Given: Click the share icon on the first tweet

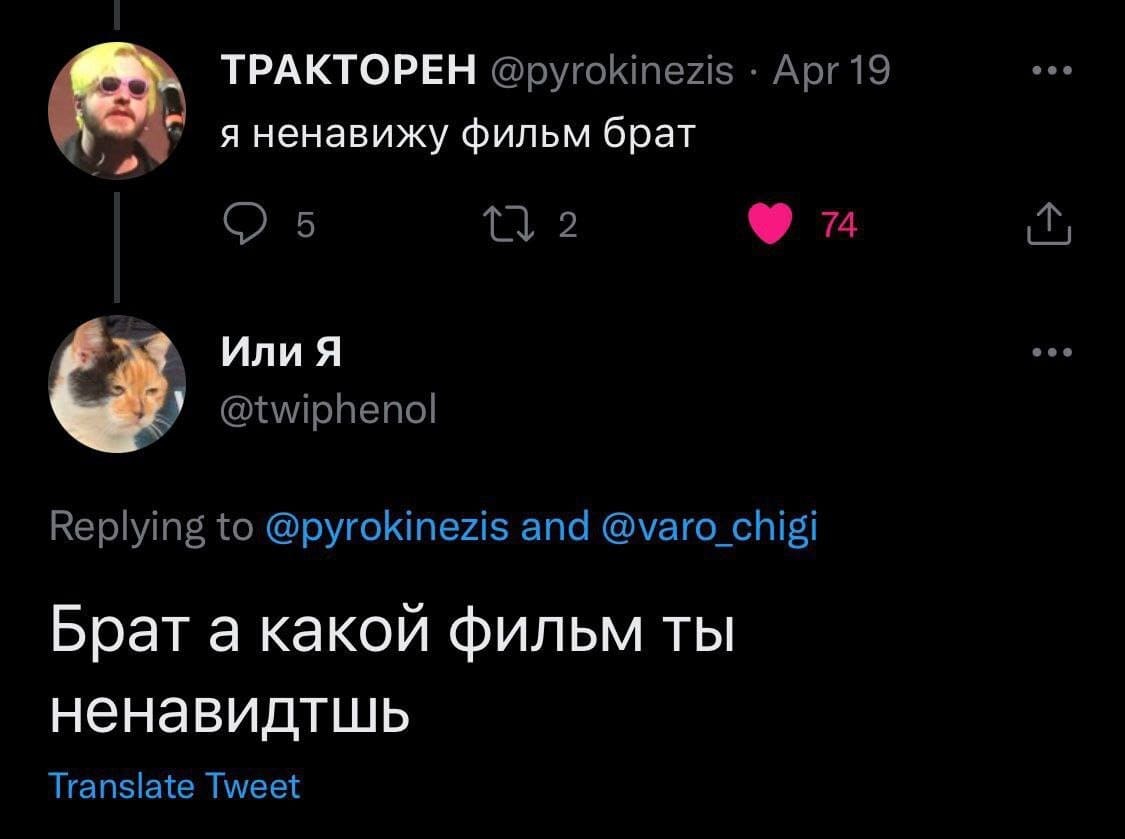Looking at the screenshot, I should coord(1048,226).
